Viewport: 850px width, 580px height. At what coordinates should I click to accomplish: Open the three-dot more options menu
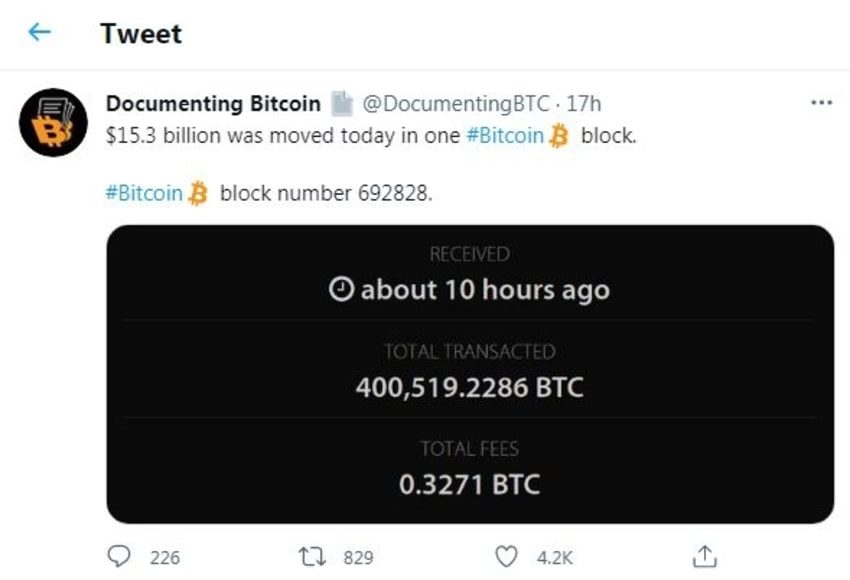[x=821, y=102]
